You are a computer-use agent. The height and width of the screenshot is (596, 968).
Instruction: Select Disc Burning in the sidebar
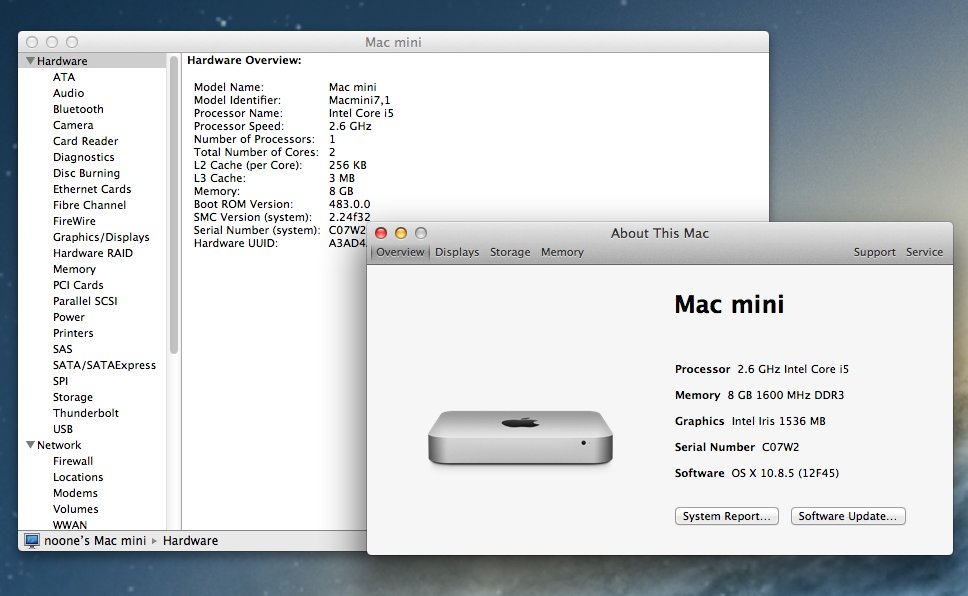(86, 174)
